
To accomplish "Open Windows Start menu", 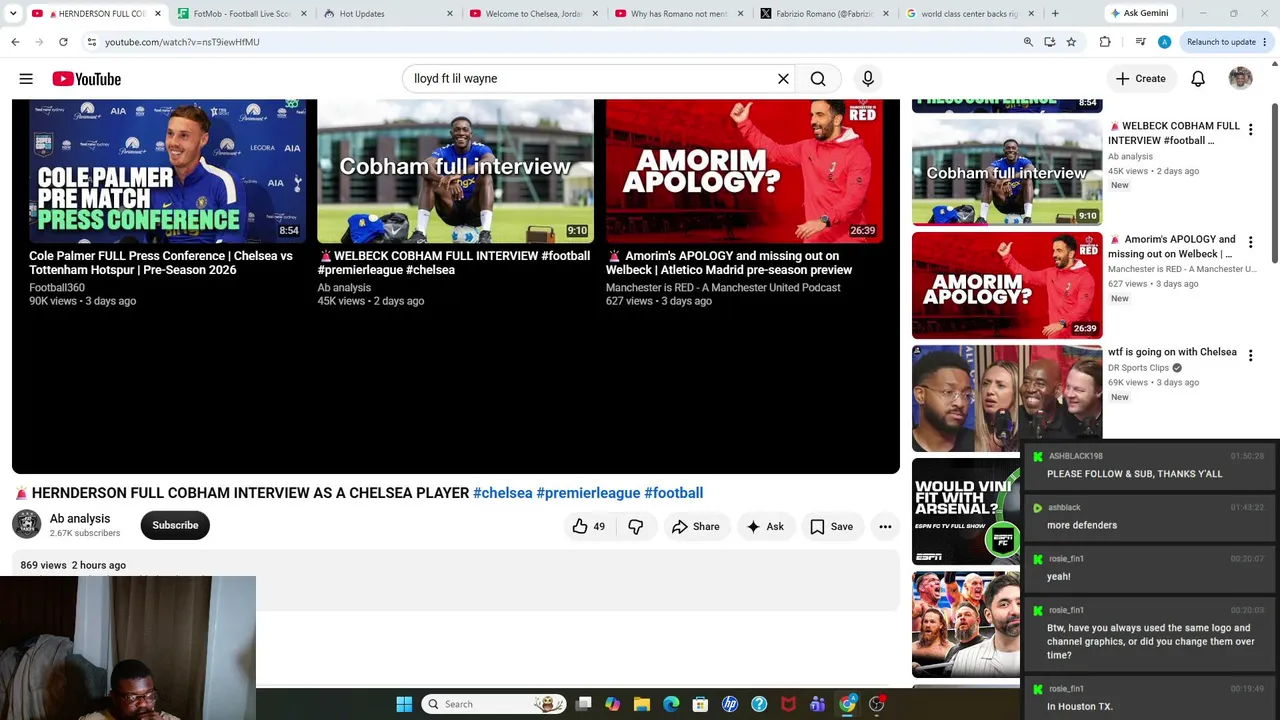I will (404, 704).
